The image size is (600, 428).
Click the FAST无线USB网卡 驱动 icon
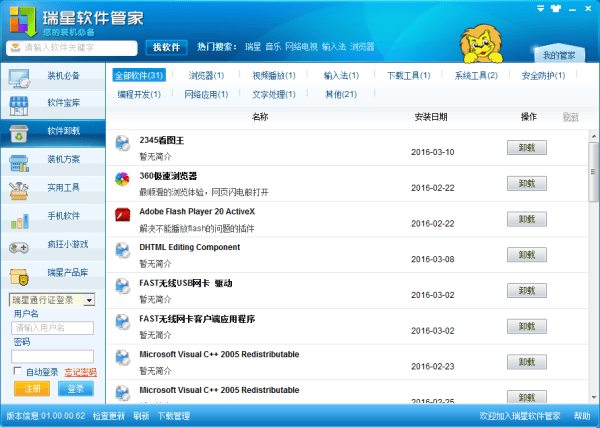point(122,286)
